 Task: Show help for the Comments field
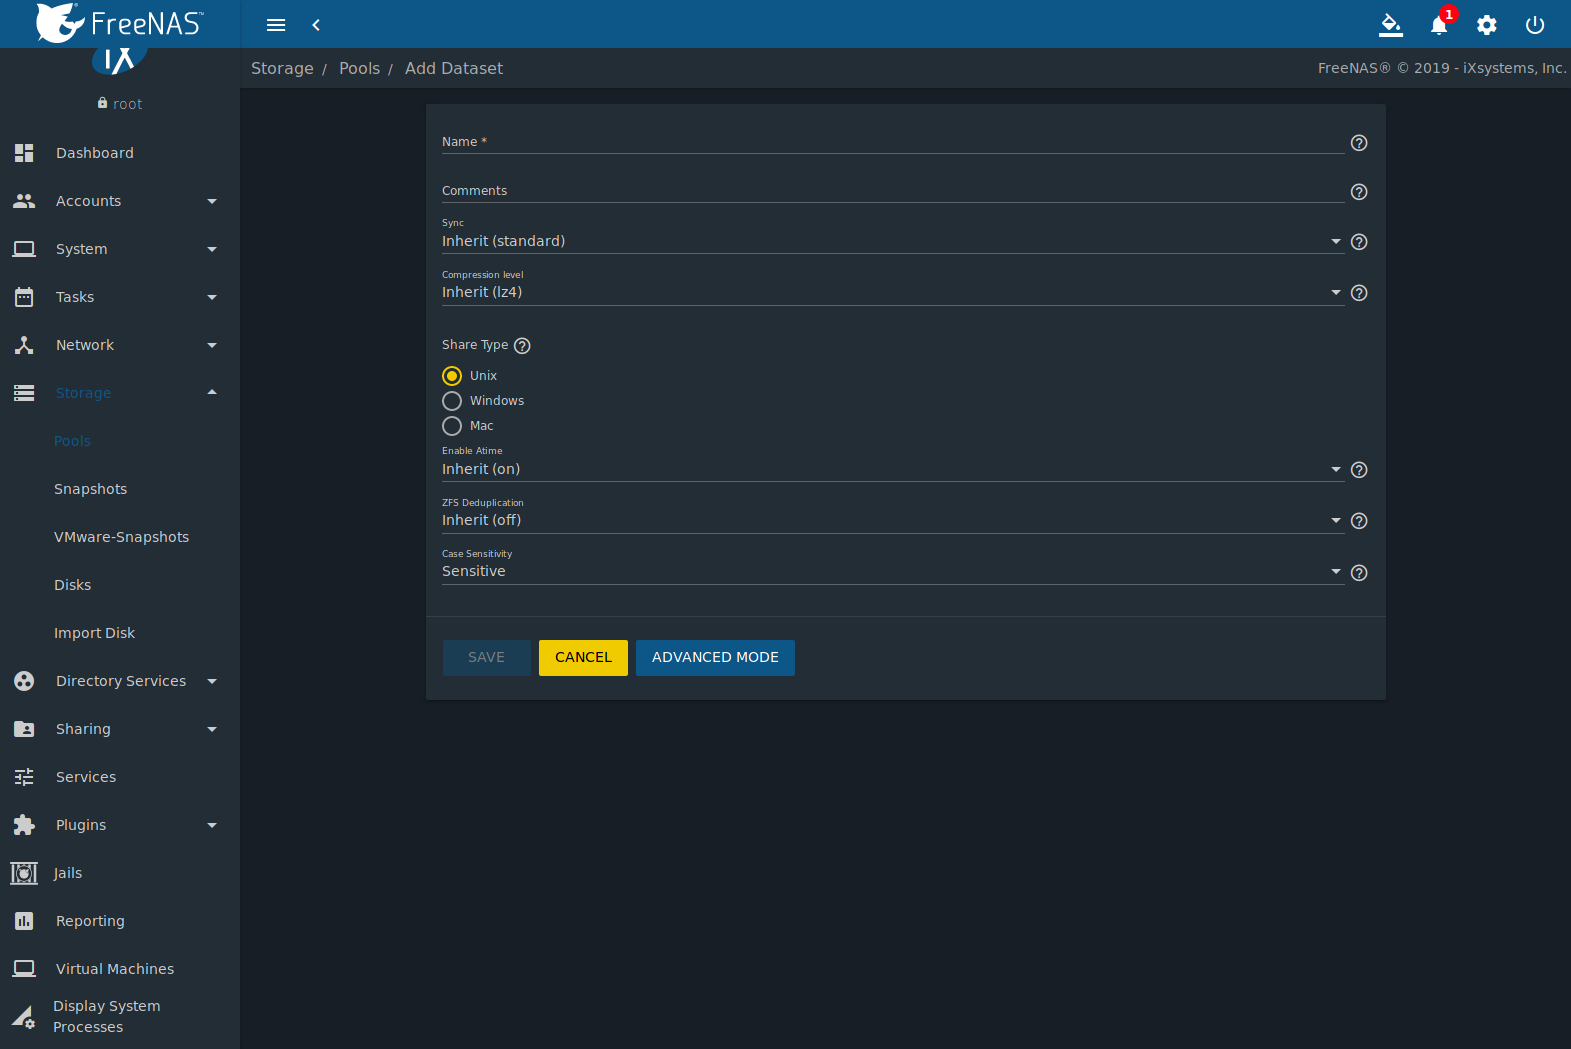tap(1359, 192)
